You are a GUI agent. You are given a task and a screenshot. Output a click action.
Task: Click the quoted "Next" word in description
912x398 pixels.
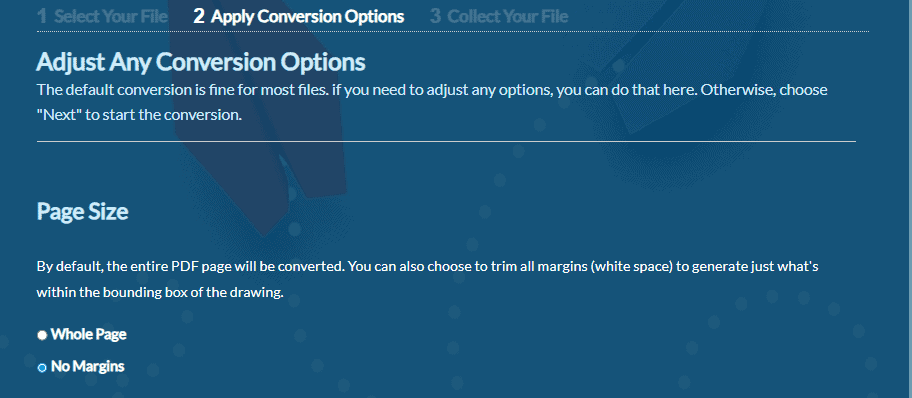point(59,115)
